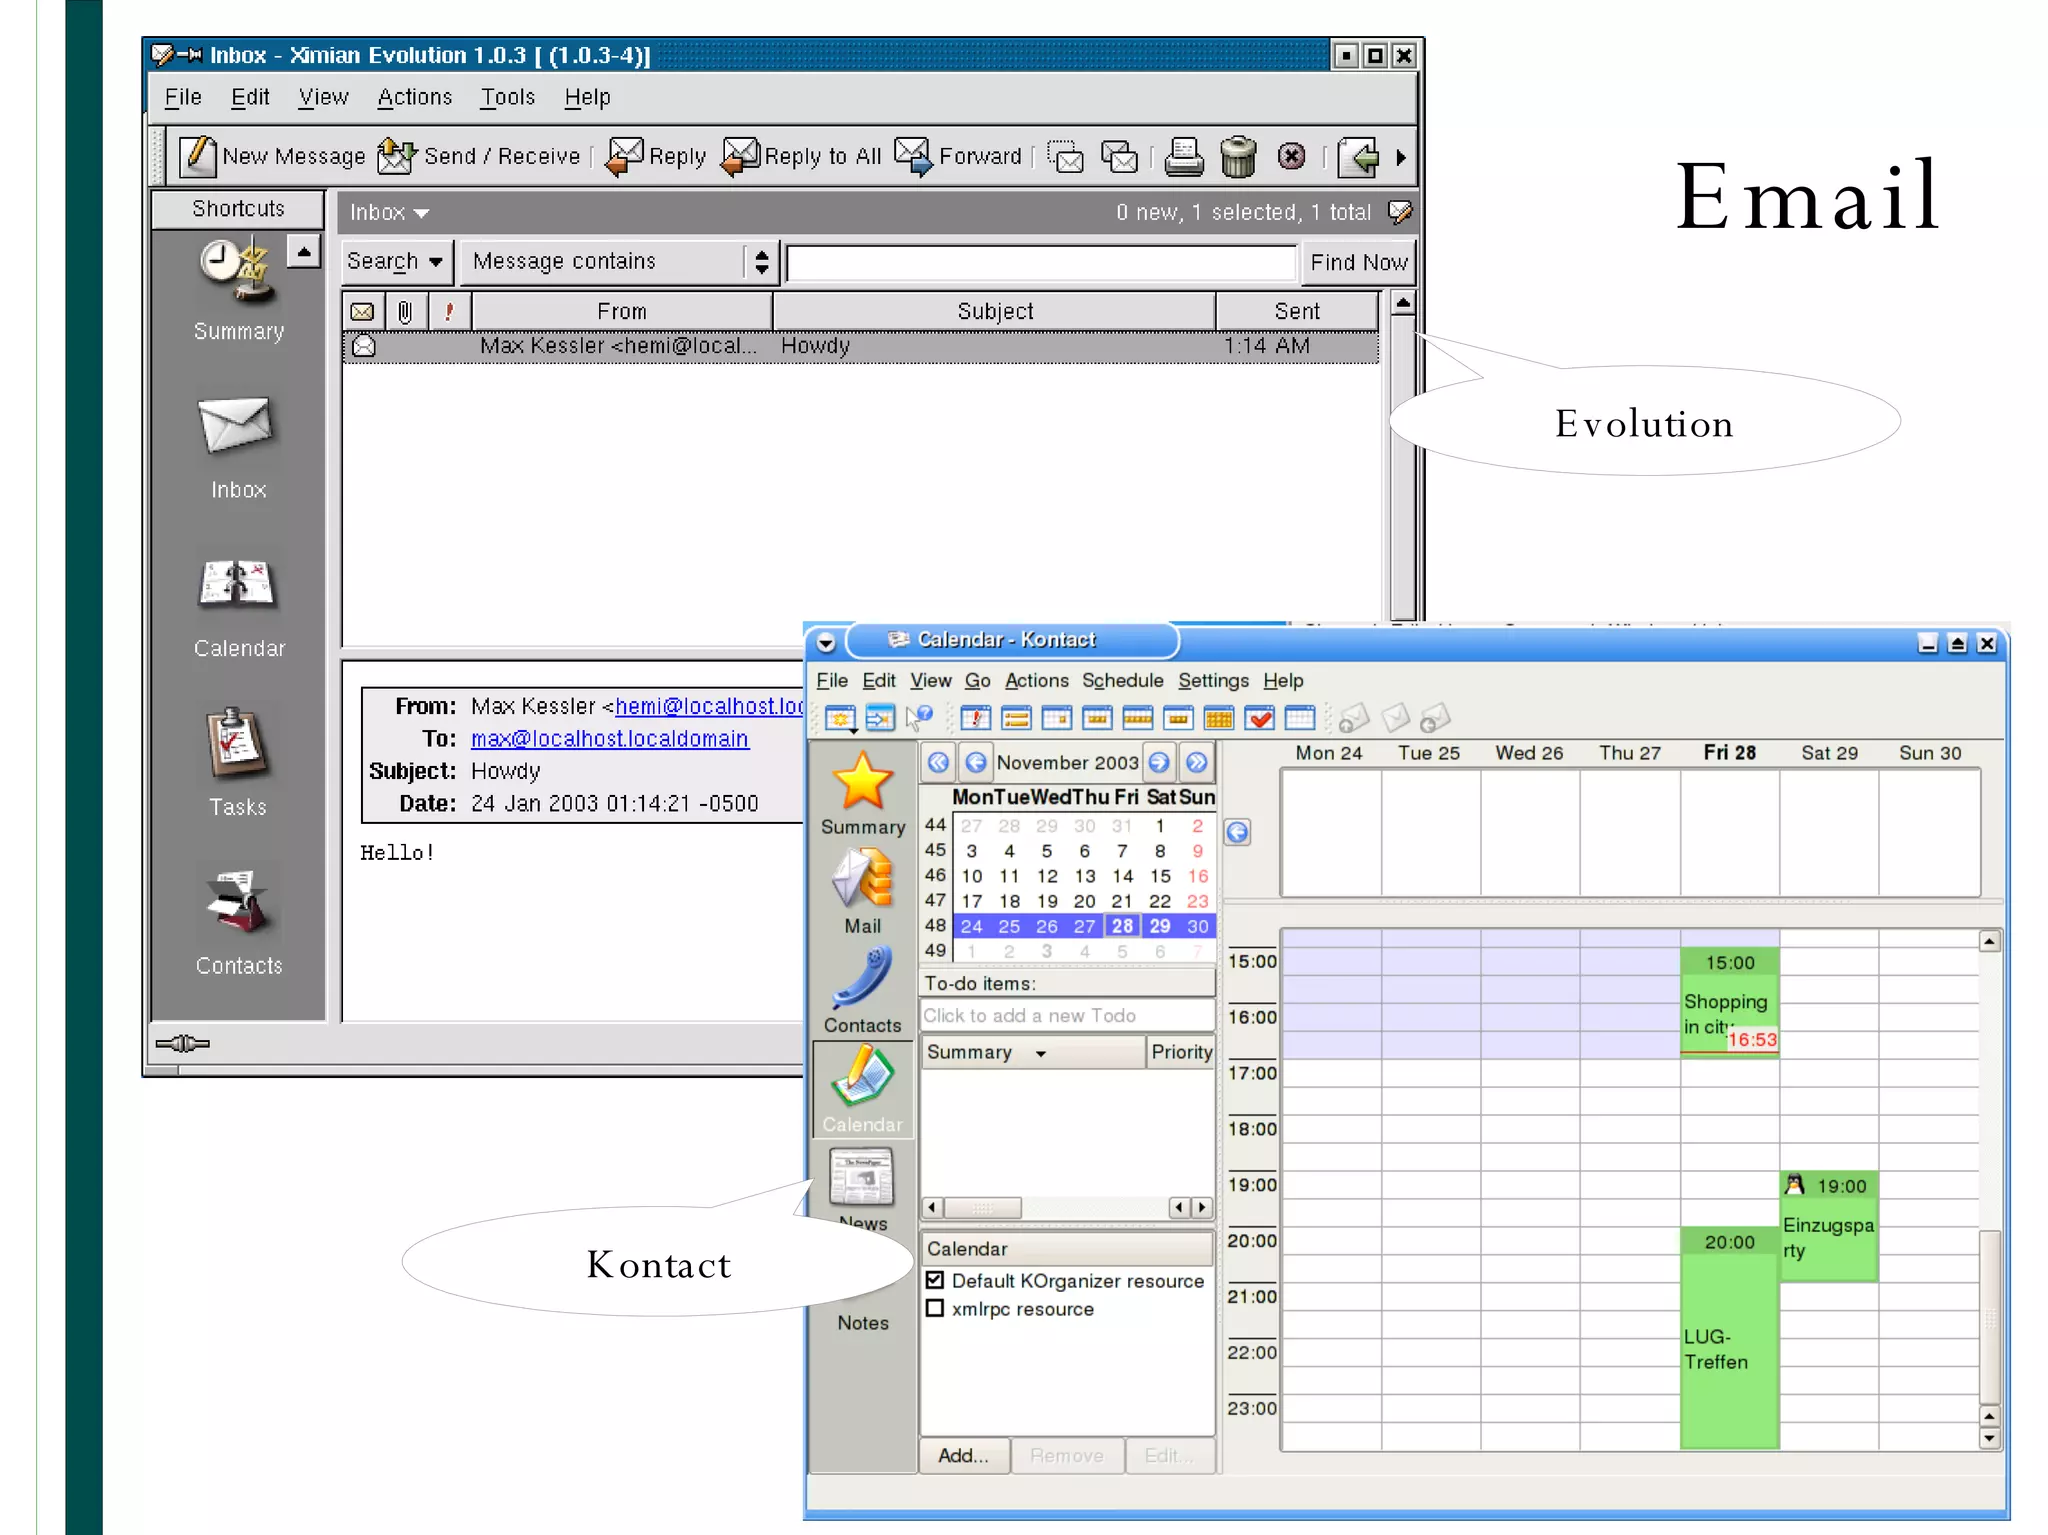The height and width of the screenshot is (1535, 2048).
Task: Click the hemi@localhost sender email link
Action: pos(709,706)
